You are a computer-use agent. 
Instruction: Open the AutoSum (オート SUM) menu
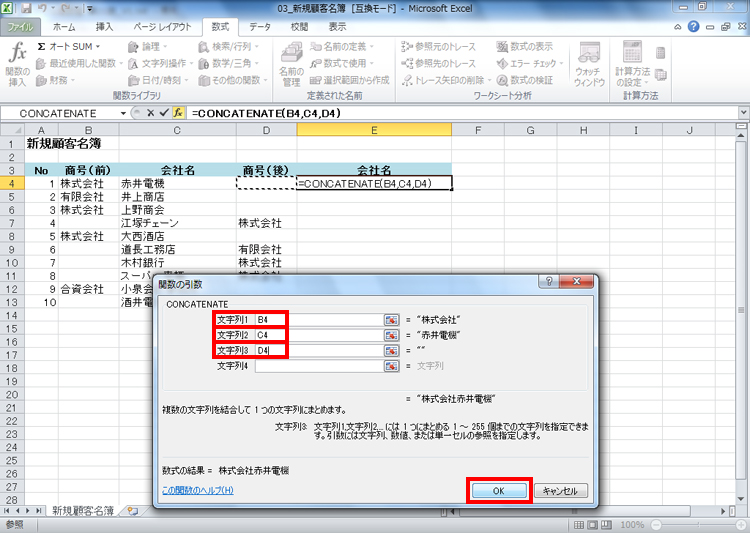point(69,47)
